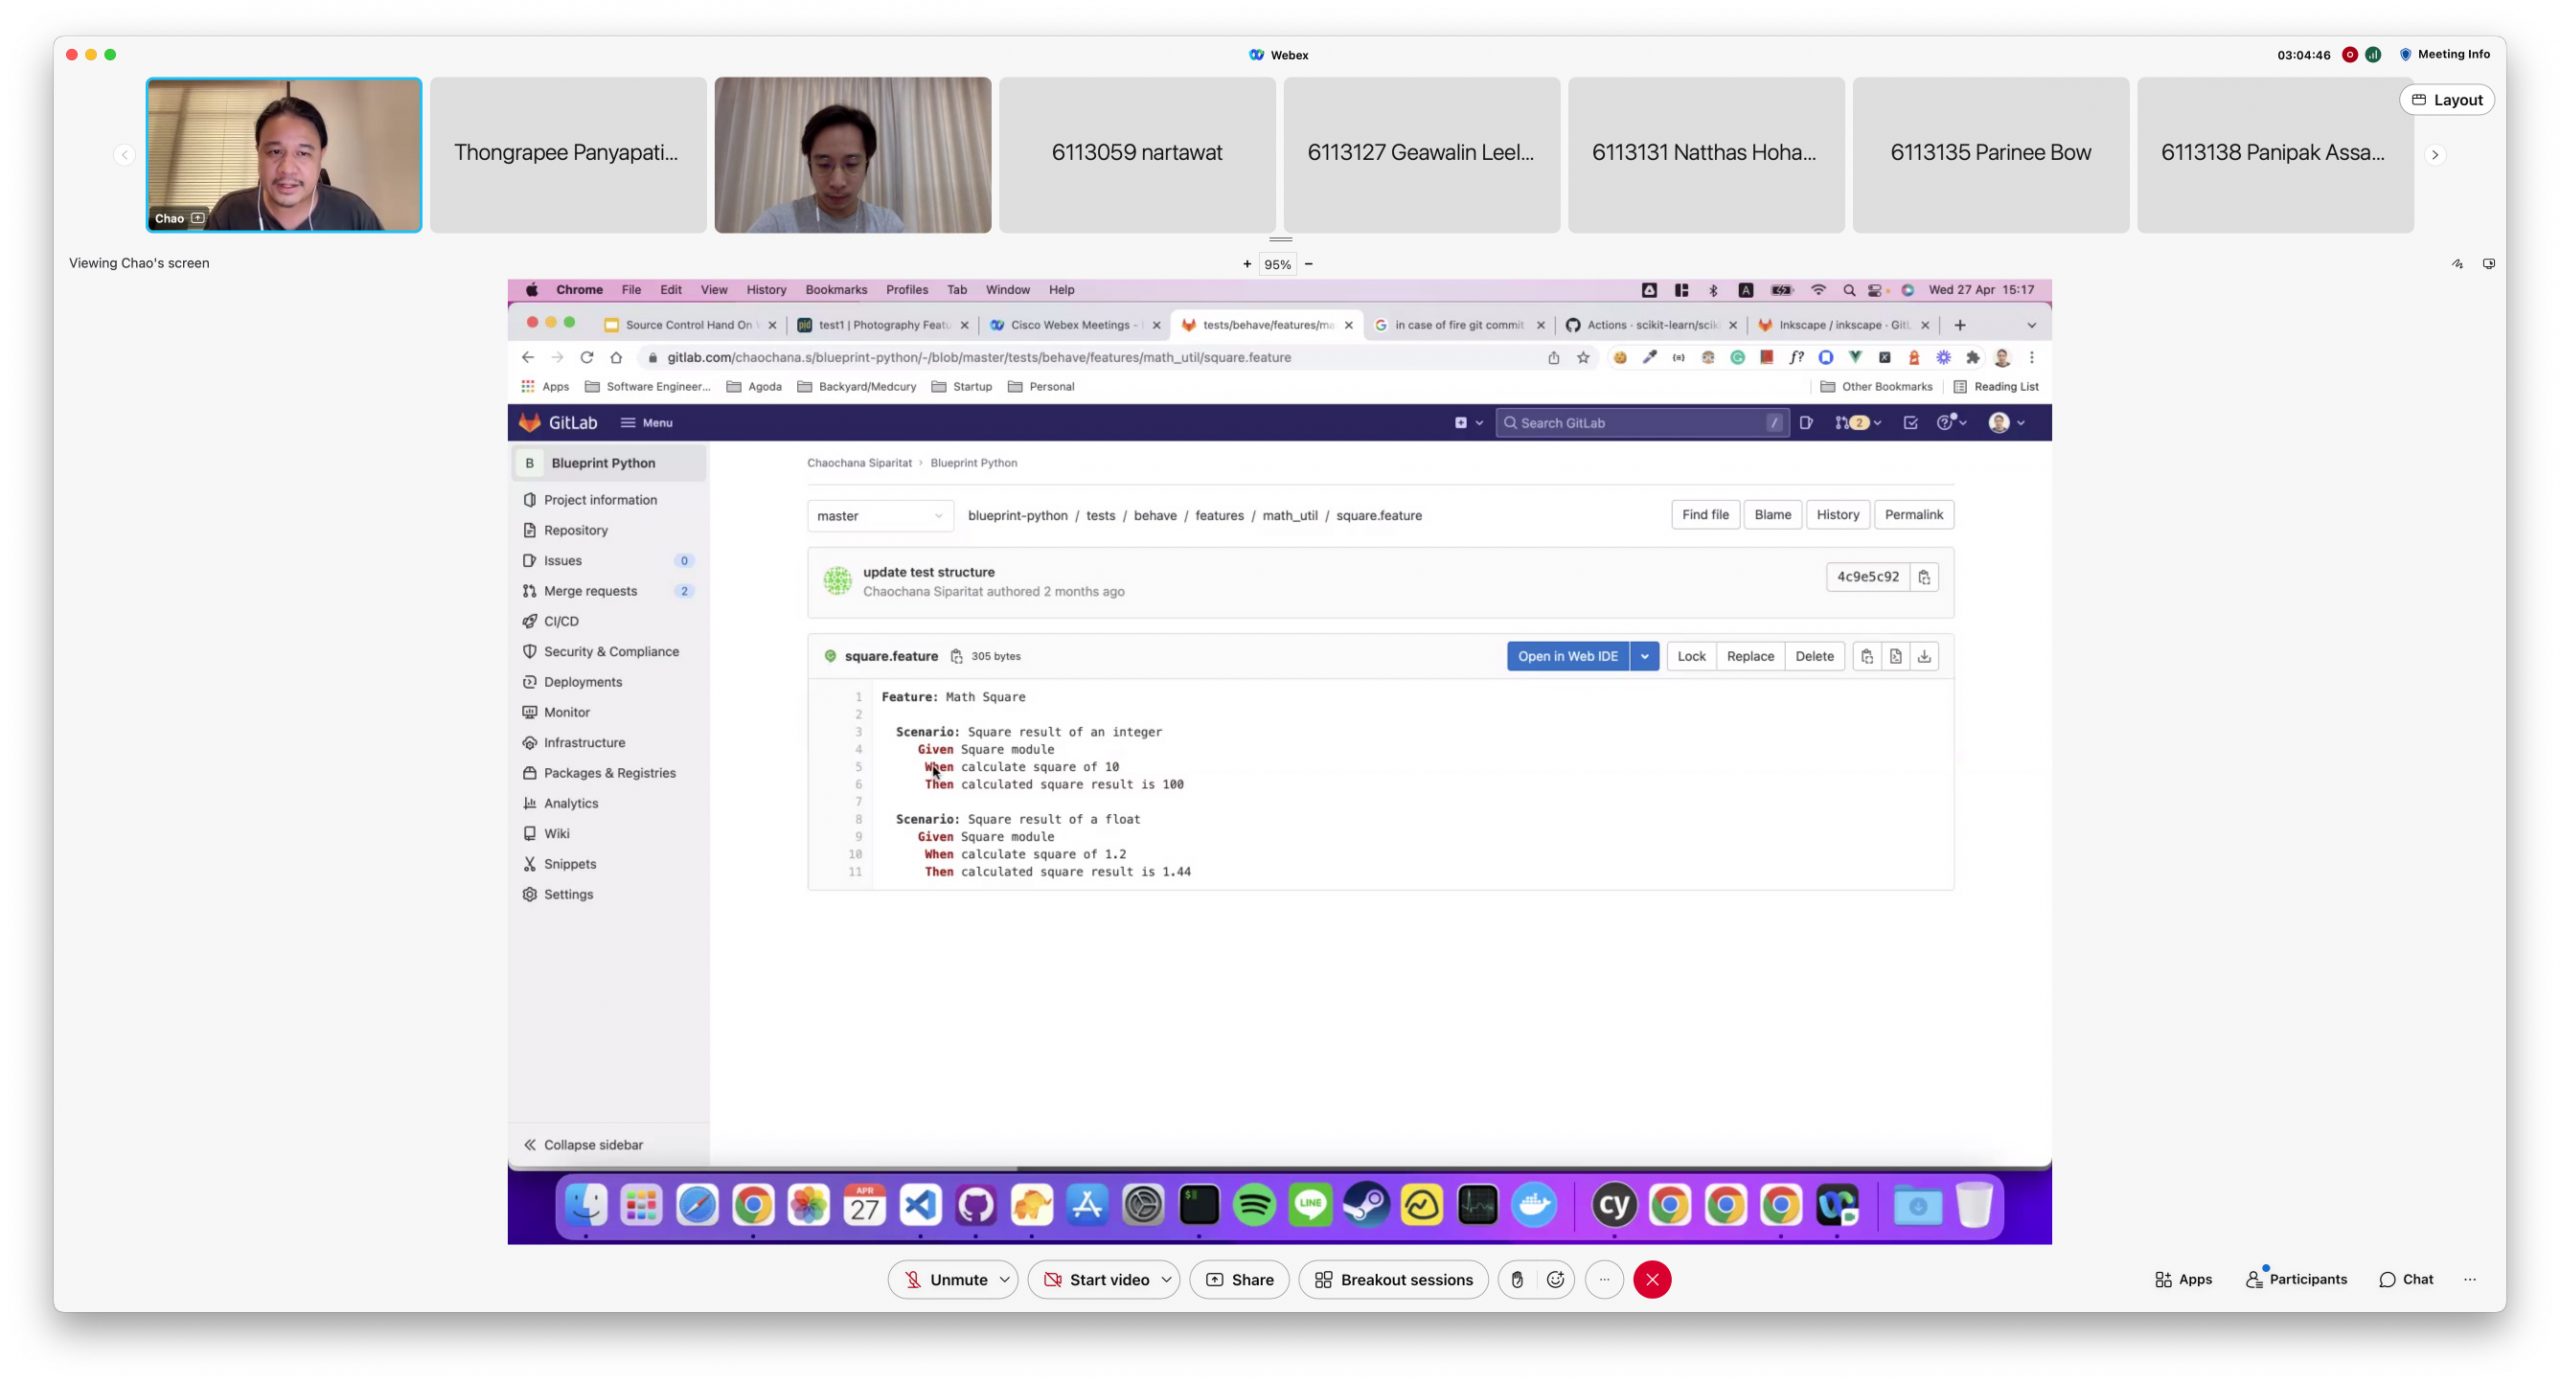
Task: Zoom out the shared screen with minus
Action: click(x=1308, y=264)
